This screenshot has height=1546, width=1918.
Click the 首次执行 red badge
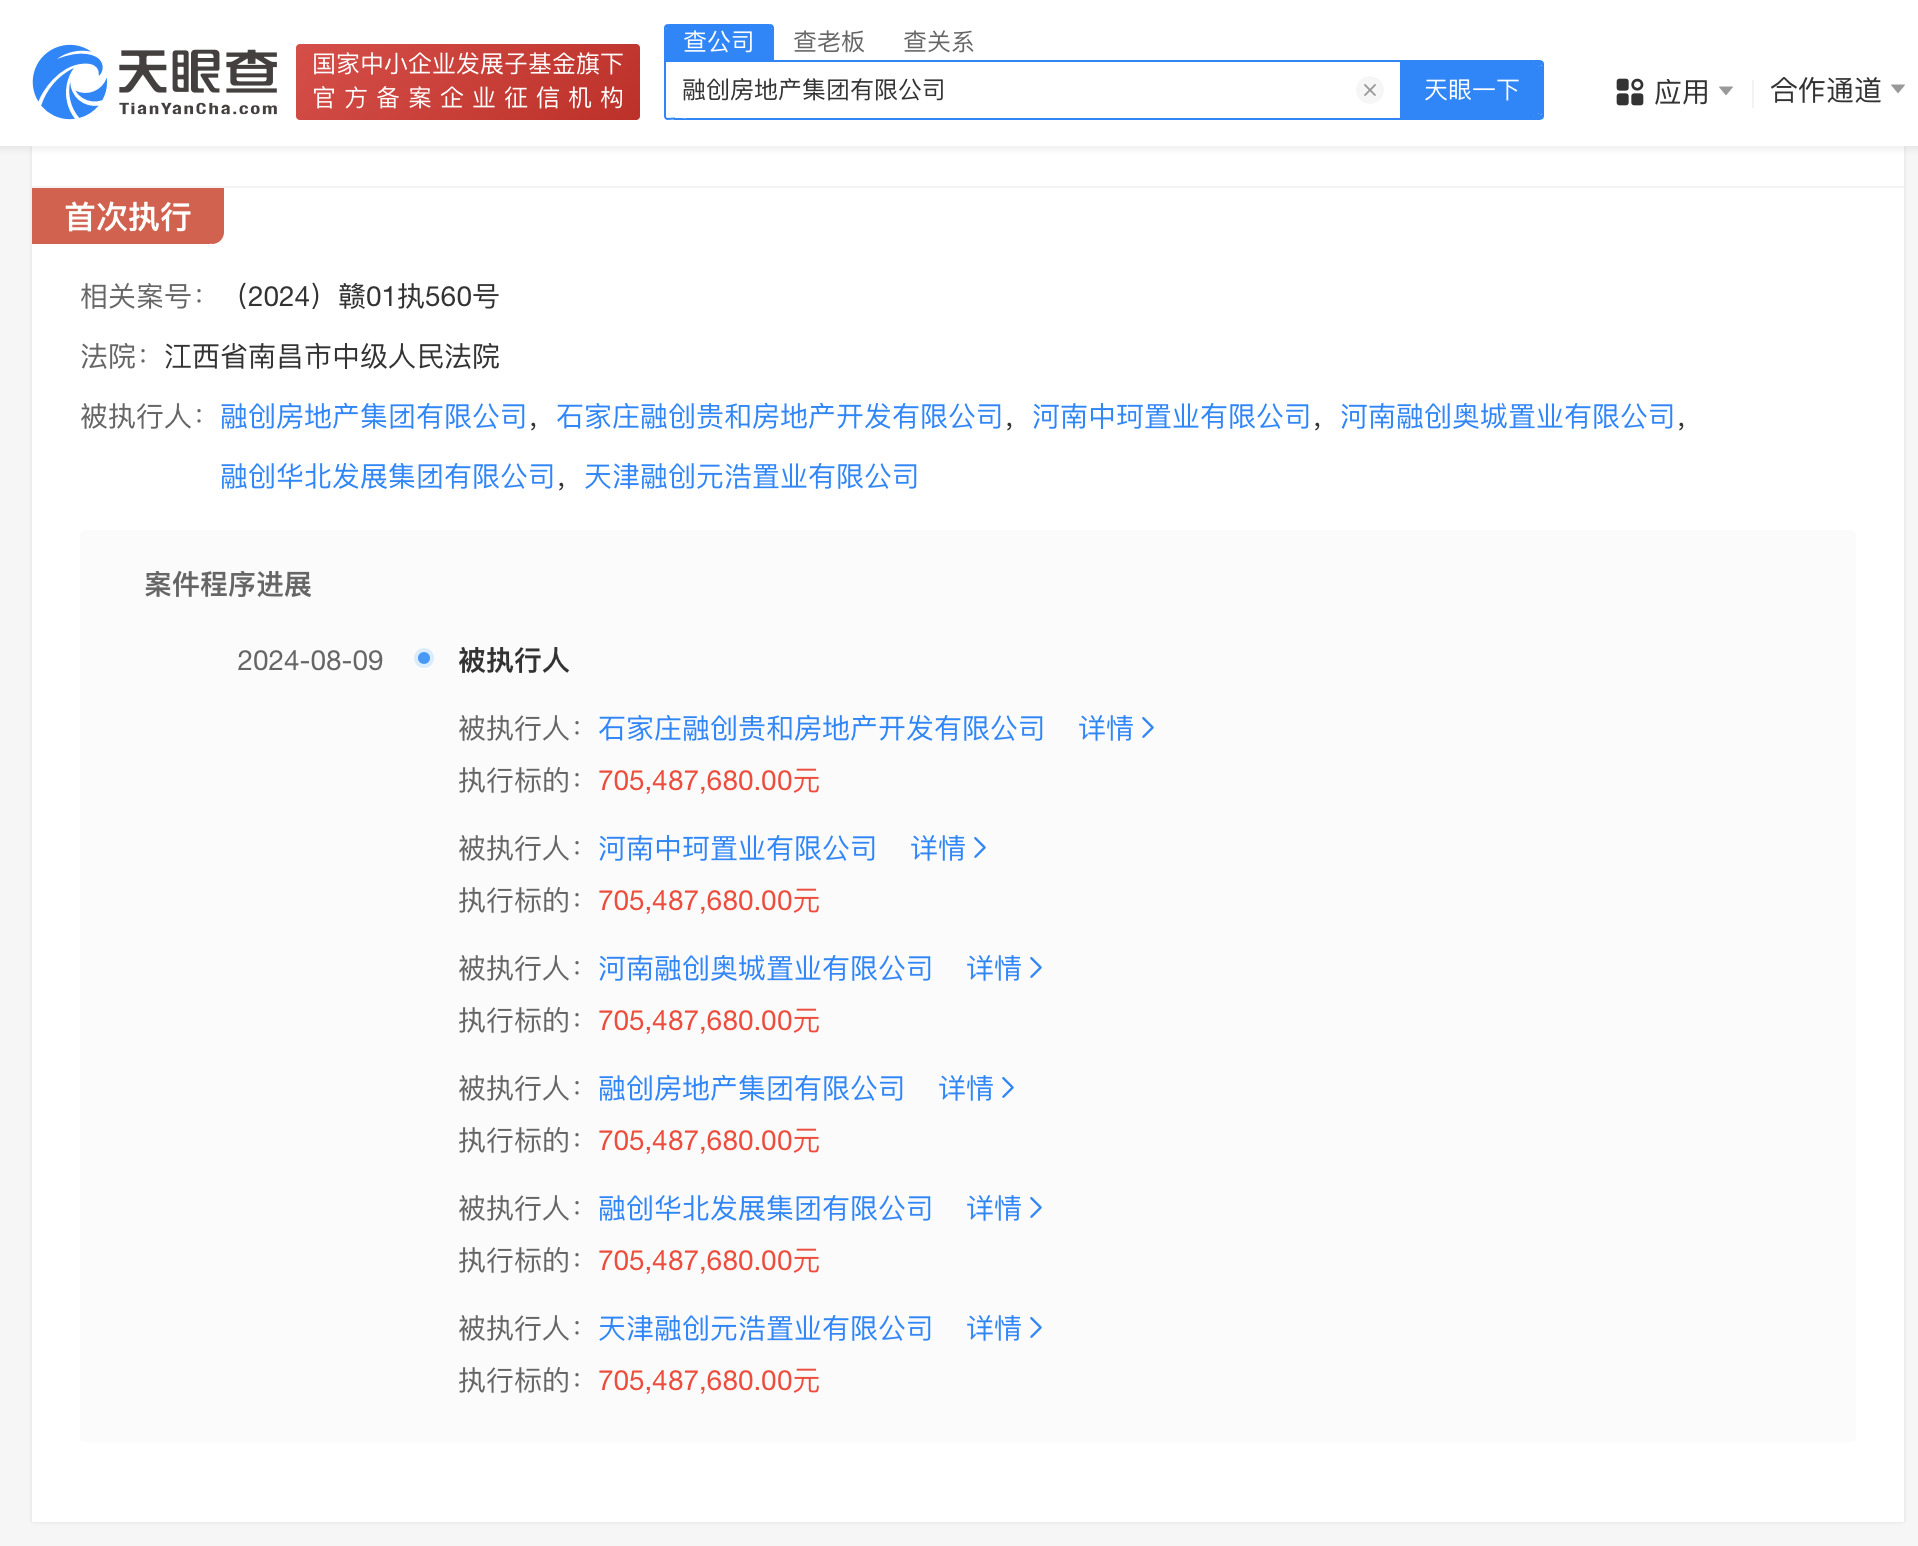pos(128,216)
